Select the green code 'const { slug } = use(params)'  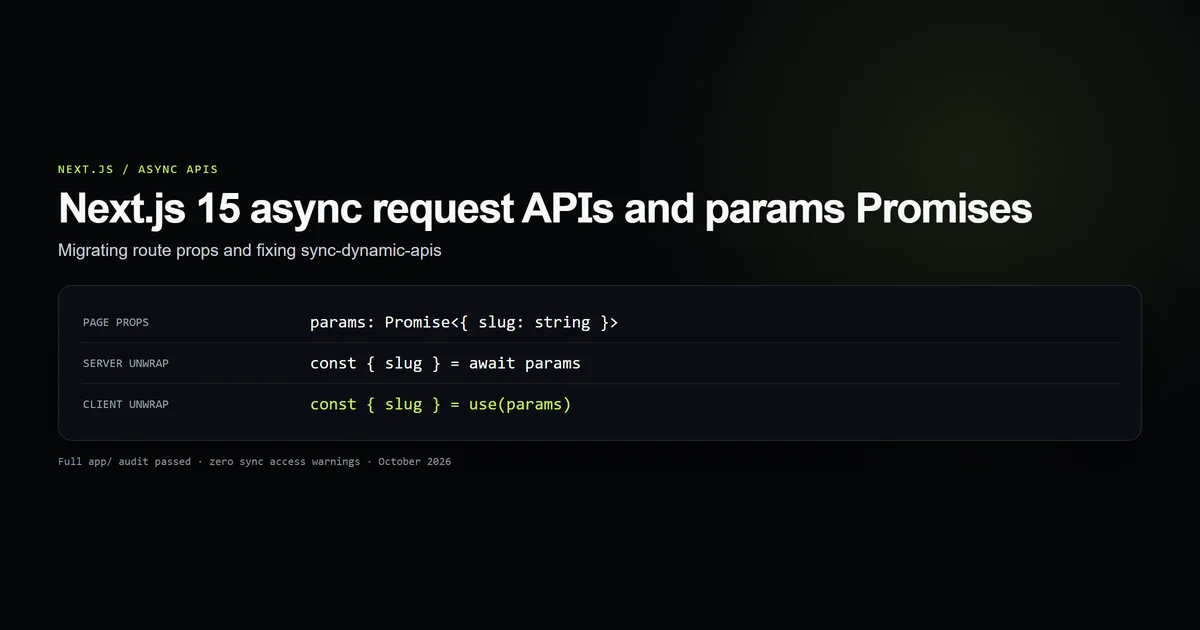pyautogui.click(x=440, y=404)
